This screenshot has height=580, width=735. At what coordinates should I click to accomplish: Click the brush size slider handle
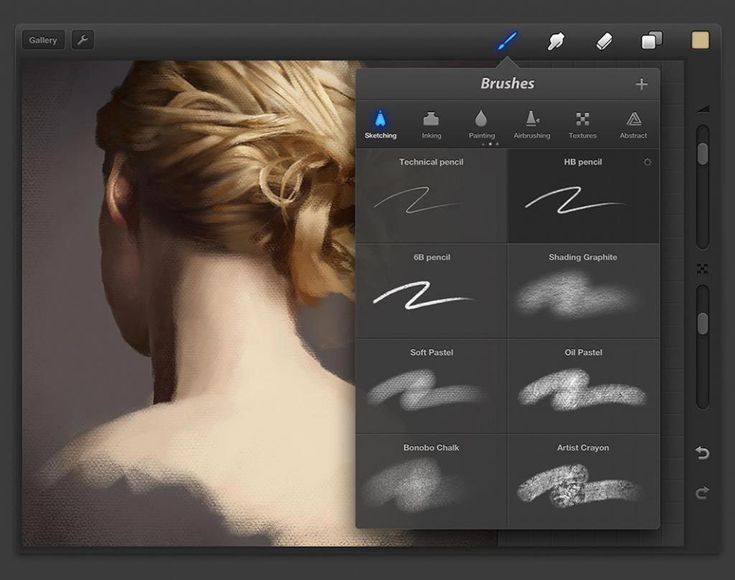(x=702, y=154)
